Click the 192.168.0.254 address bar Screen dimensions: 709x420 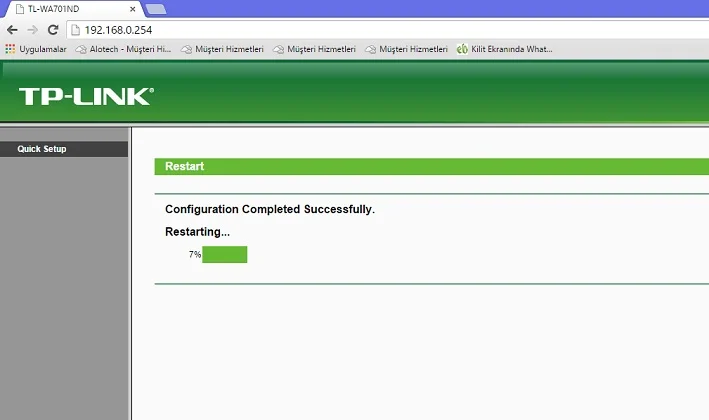coord(300,29)
